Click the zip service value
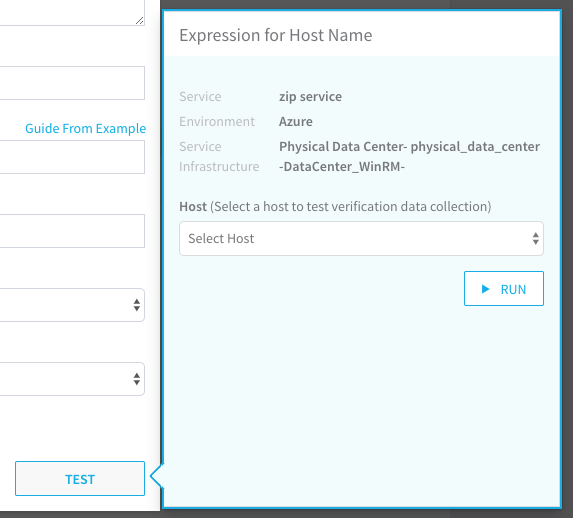The width and height of the screenshot is (573, 518). click(x=310, y=97)
